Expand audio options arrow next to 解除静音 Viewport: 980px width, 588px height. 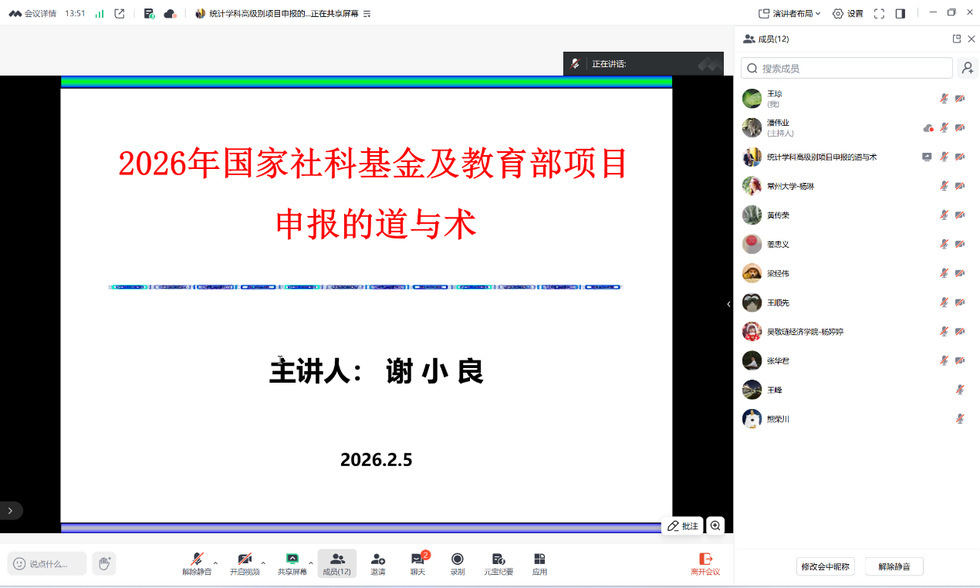pyautogui.click(x=216, y=561)
